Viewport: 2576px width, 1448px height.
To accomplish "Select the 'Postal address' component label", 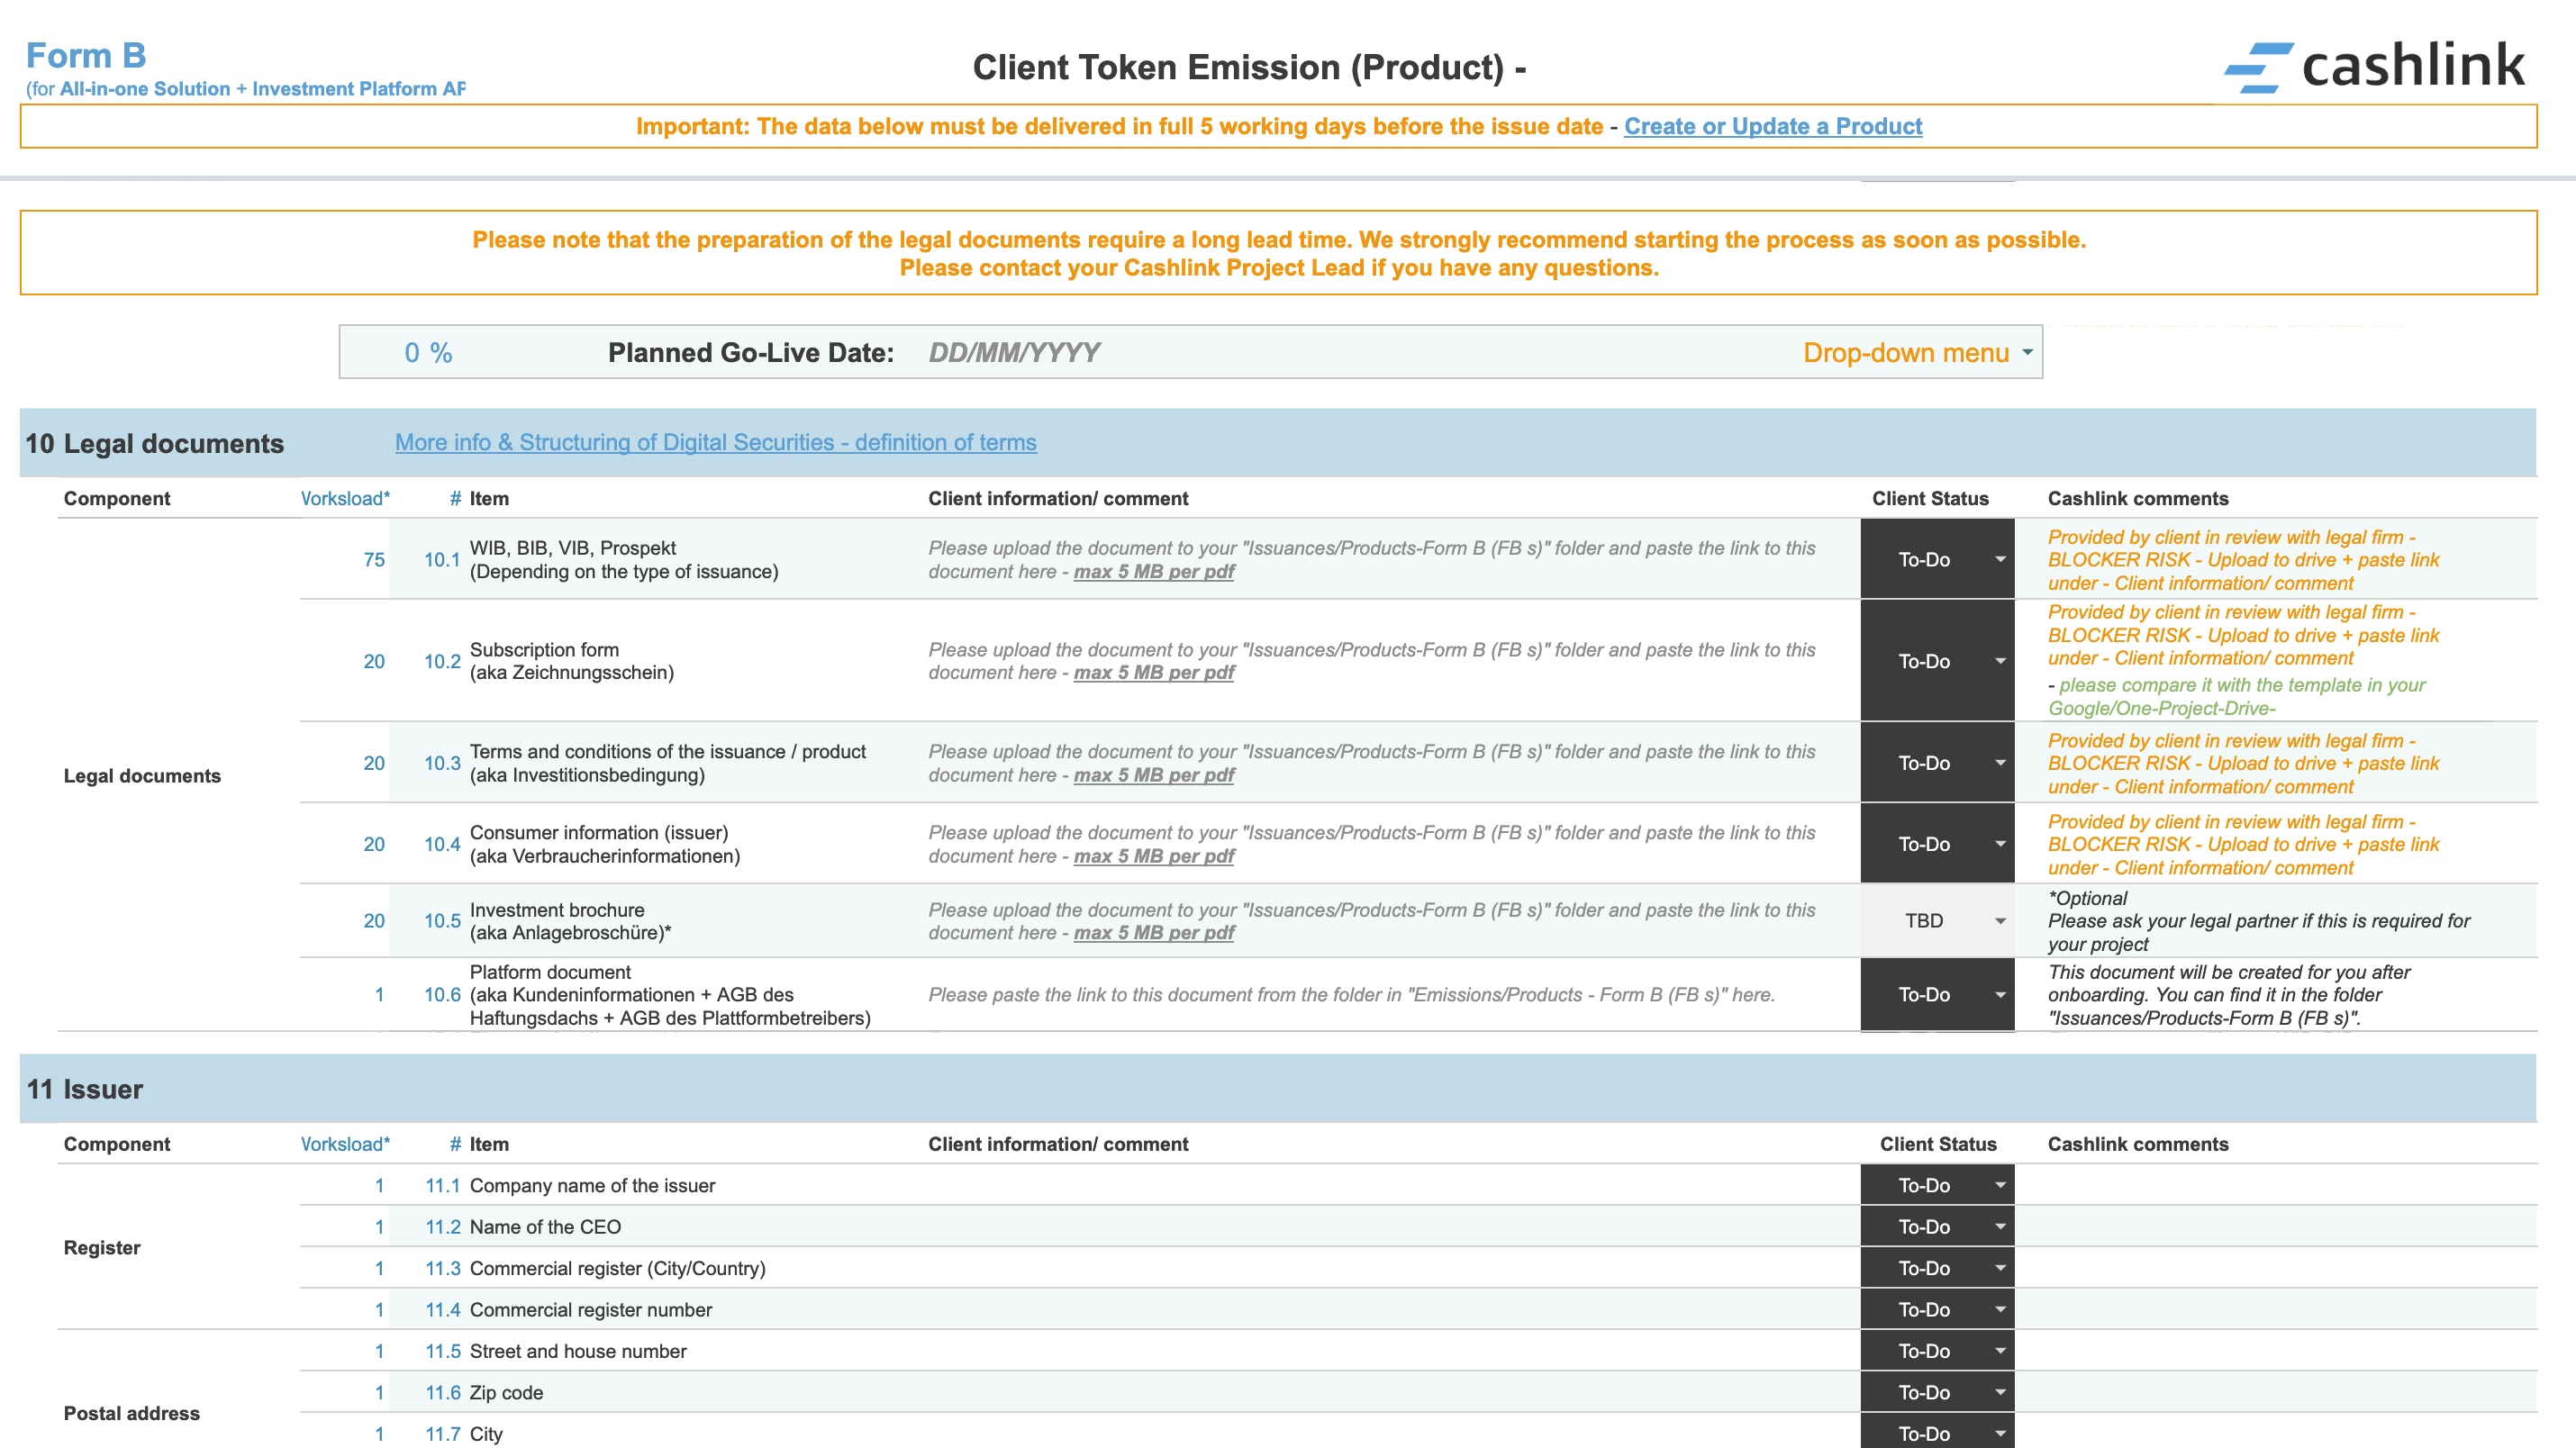I will coord(131,1413).
